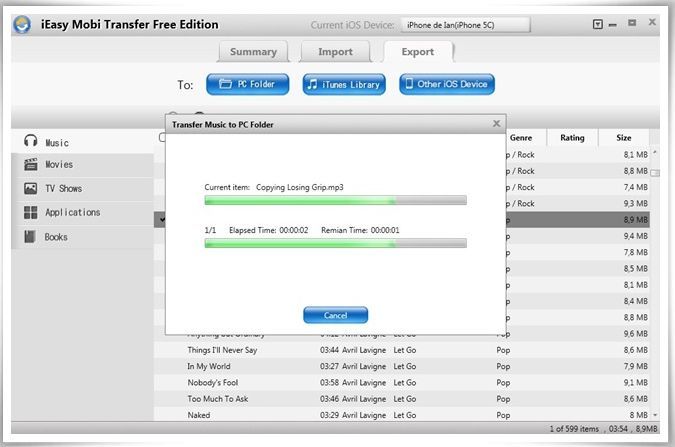The height and width of the screenshot is (447, 675).
Task: Sort by Rating column header
Action: [x=572, y=138]
